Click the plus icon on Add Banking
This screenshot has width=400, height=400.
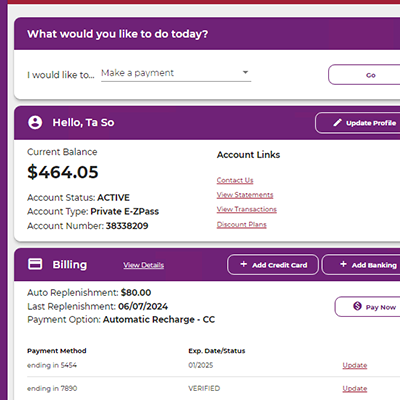tap(343, 264)
